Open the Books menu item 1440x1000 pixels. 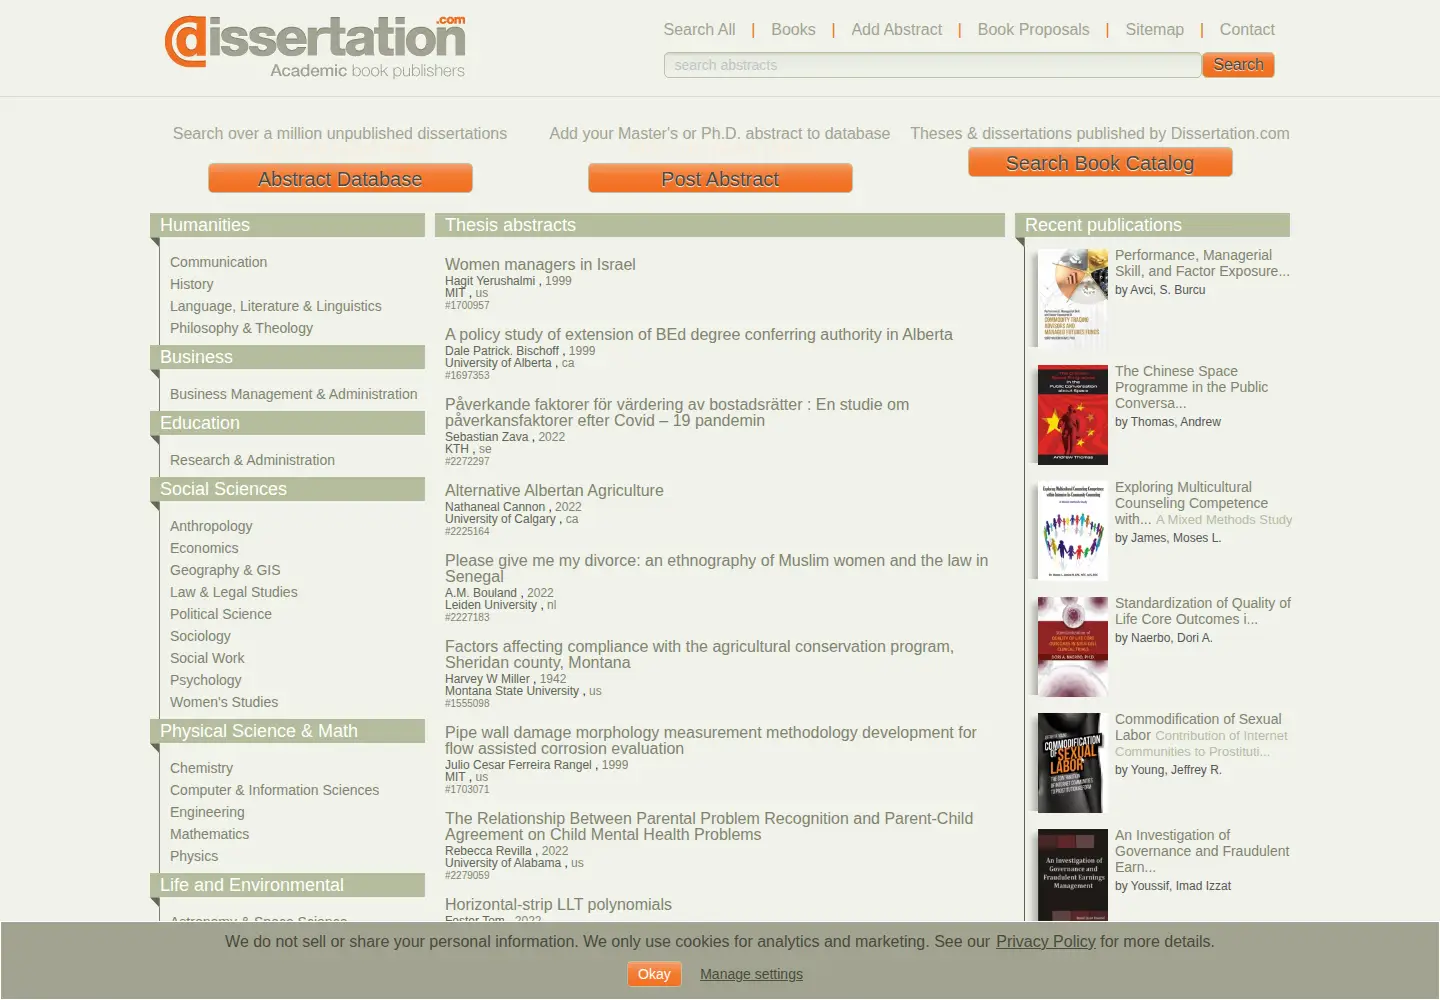pyautogui.click(x=793, y=30)
